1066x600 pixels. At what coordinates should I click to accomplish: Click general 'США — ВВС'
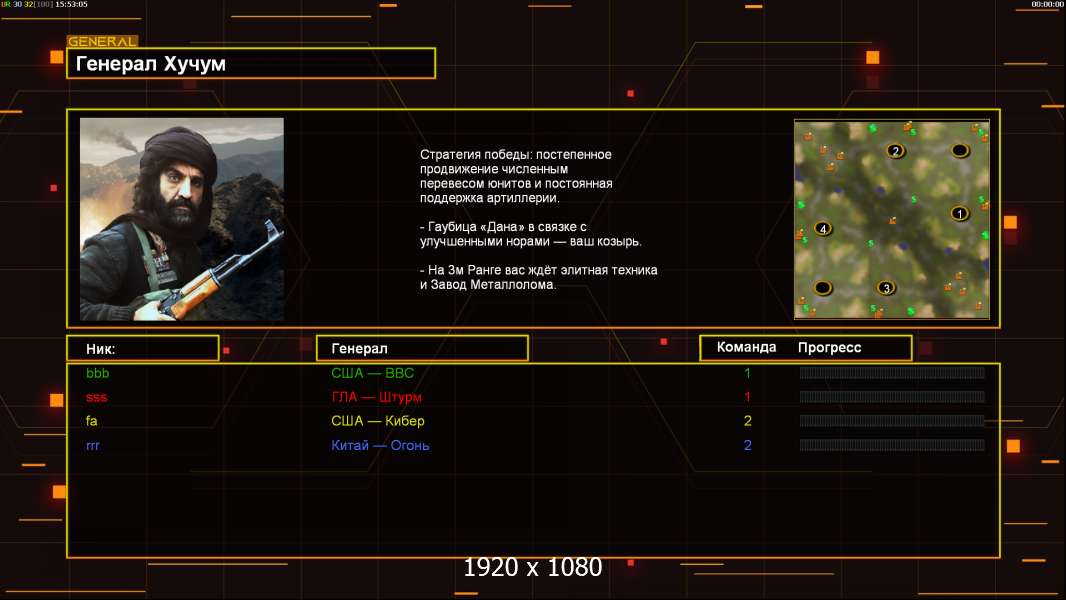click(x=373, y=373)
